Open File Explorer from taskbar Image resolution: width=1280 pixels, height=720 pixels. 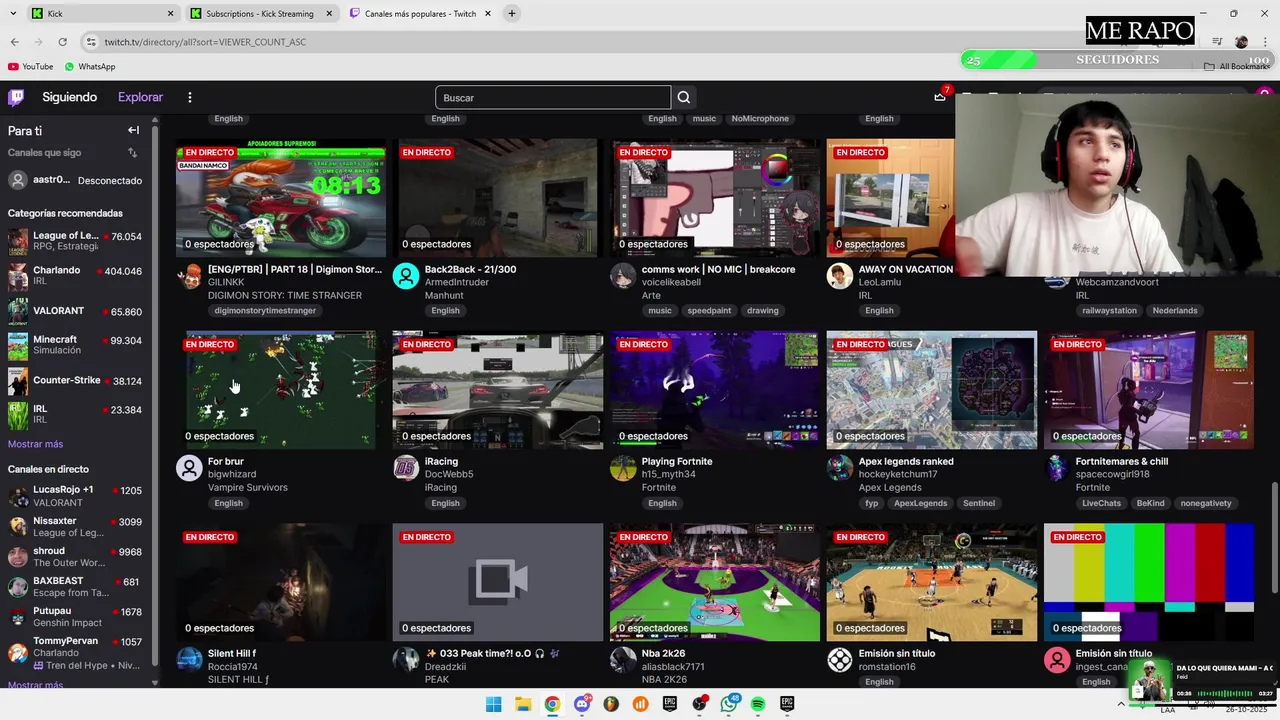click(x=523, y=704)
